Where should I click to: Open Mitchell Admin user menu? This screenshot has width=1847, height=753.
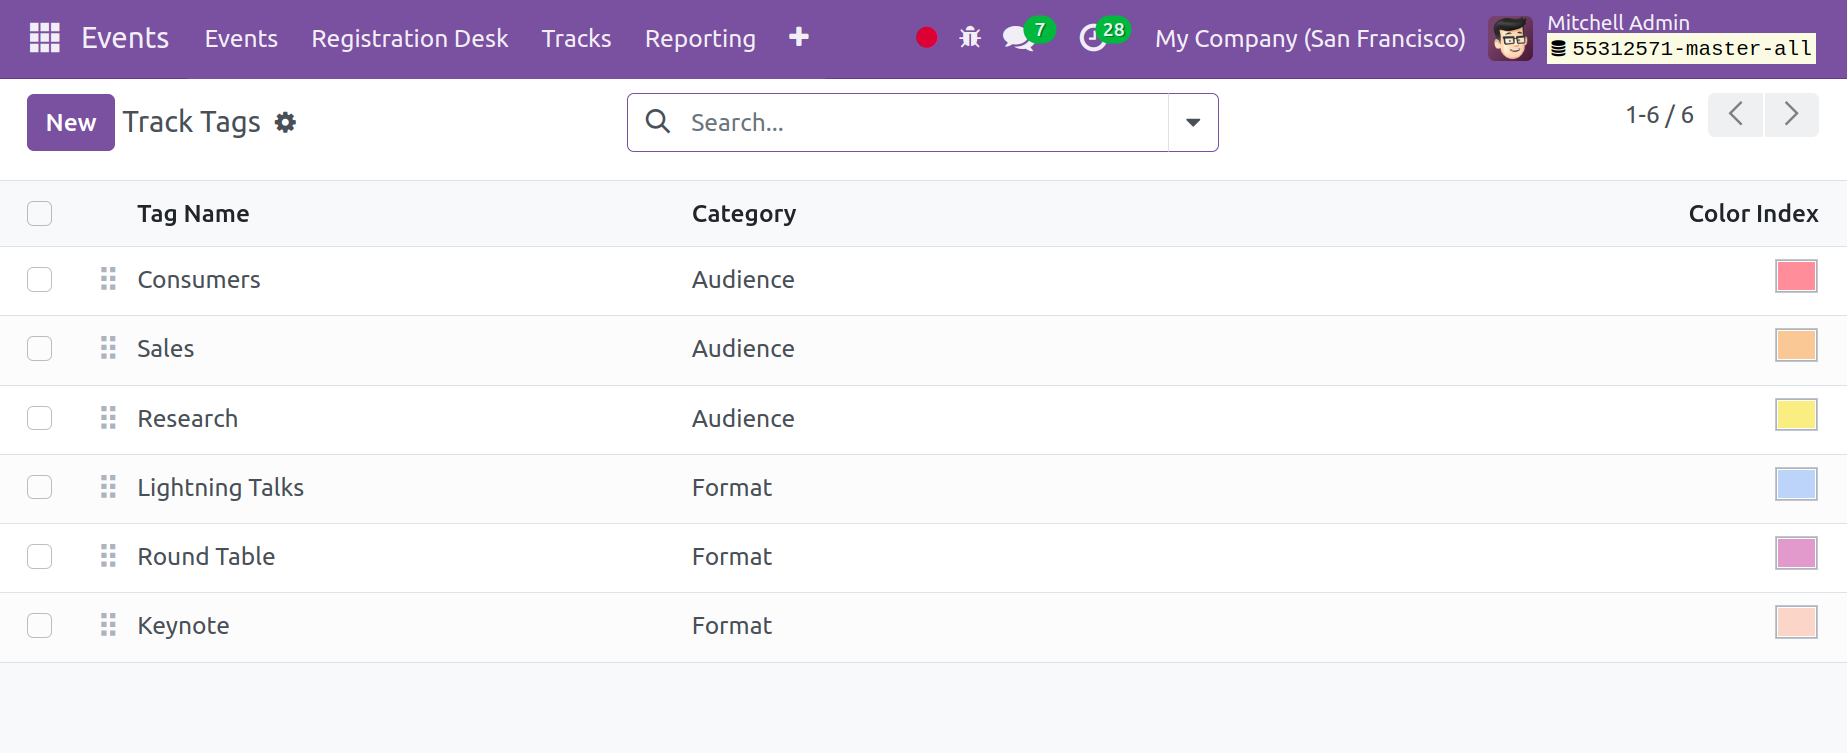click(x=1652, y=39)
